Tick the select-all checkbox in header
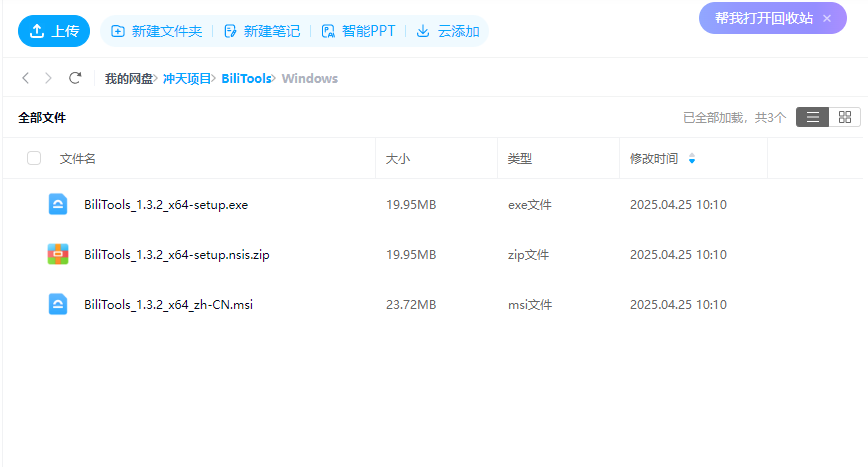Viewport: 868px width, 467px height. point(34,158)
